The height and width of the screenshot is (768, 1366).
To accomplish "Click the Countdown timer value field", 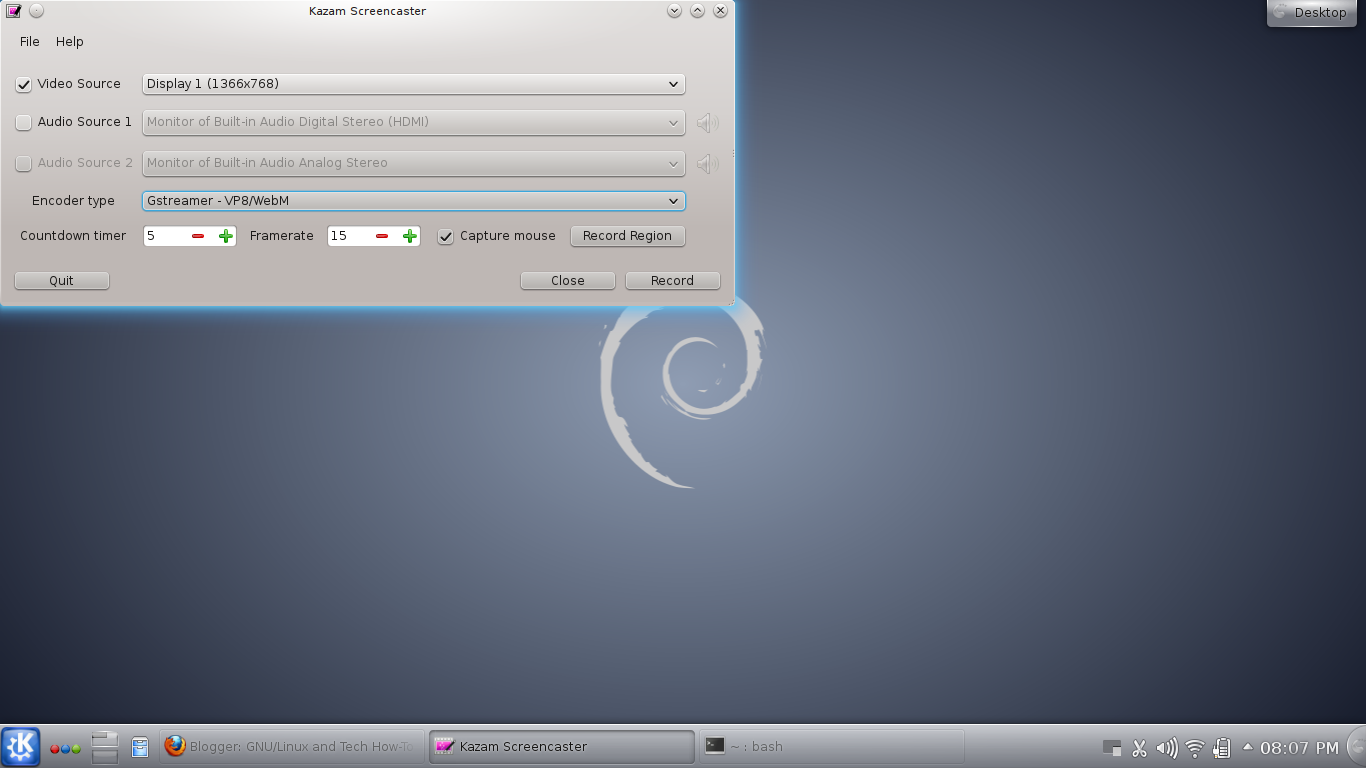I will 166,236.
